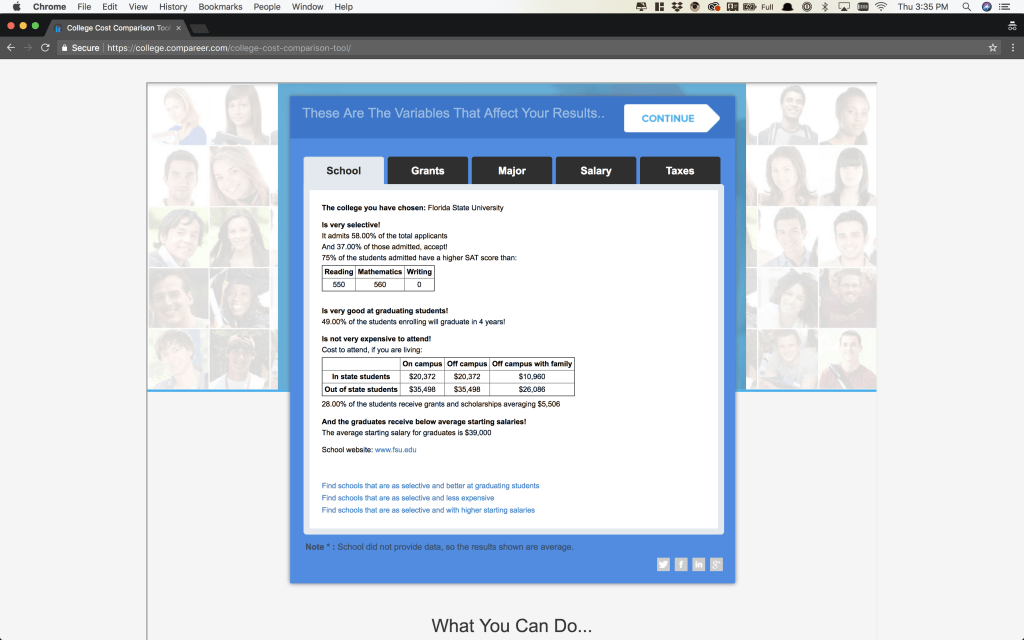
Task: Click out-of-state on campus cost $35,498
Action: [x=422, y=389]
